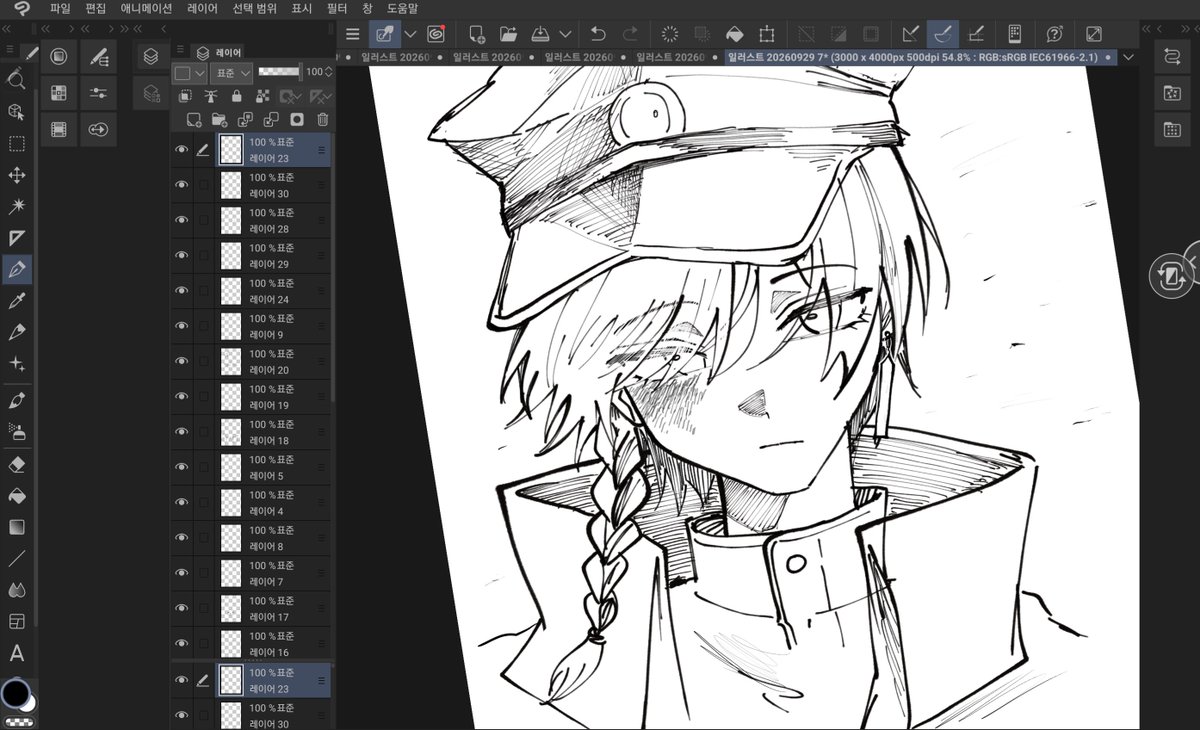Open the 필터 menu
1200x730 pixels.
point(337,8)
